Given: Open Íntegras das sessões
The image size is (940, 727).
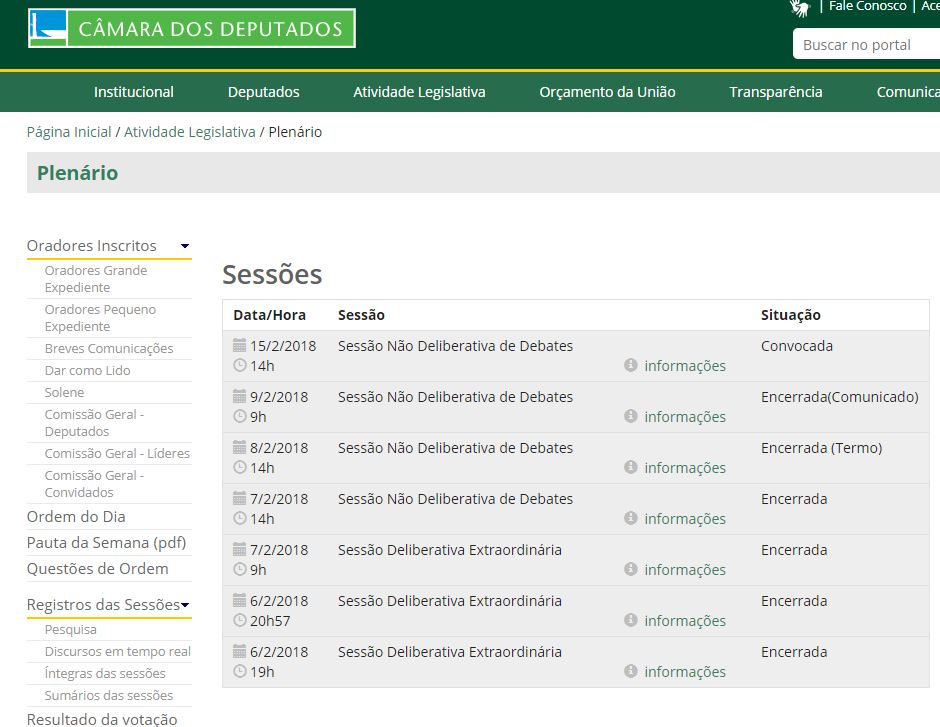Looking at the screenshot, I should (x=105, y=674).
